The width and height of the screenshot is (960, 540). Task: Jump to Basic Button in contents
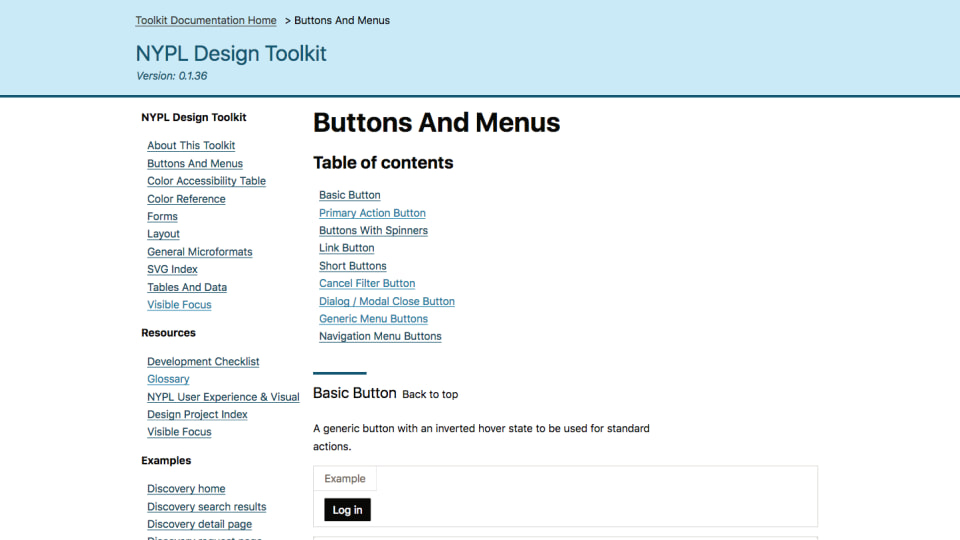click(350, 195)
